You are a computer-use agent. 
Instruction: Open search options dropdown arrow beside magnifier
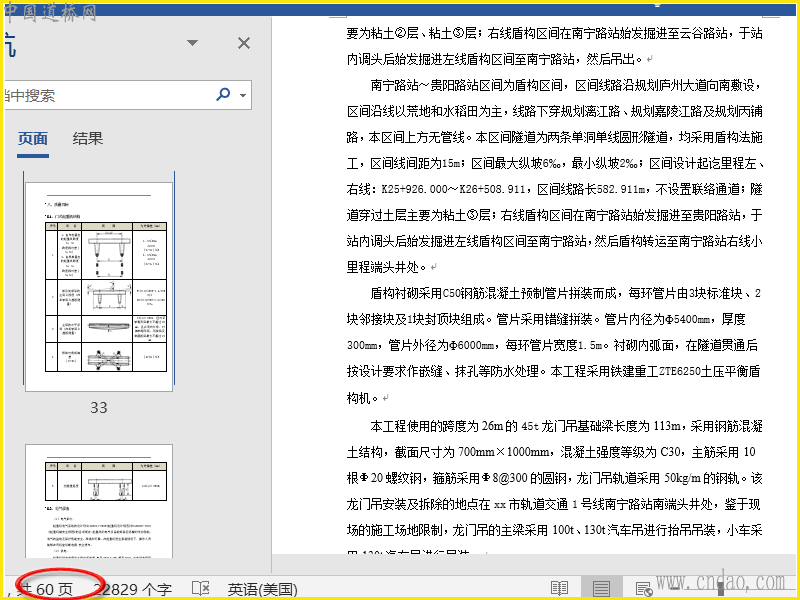point(243,95)
